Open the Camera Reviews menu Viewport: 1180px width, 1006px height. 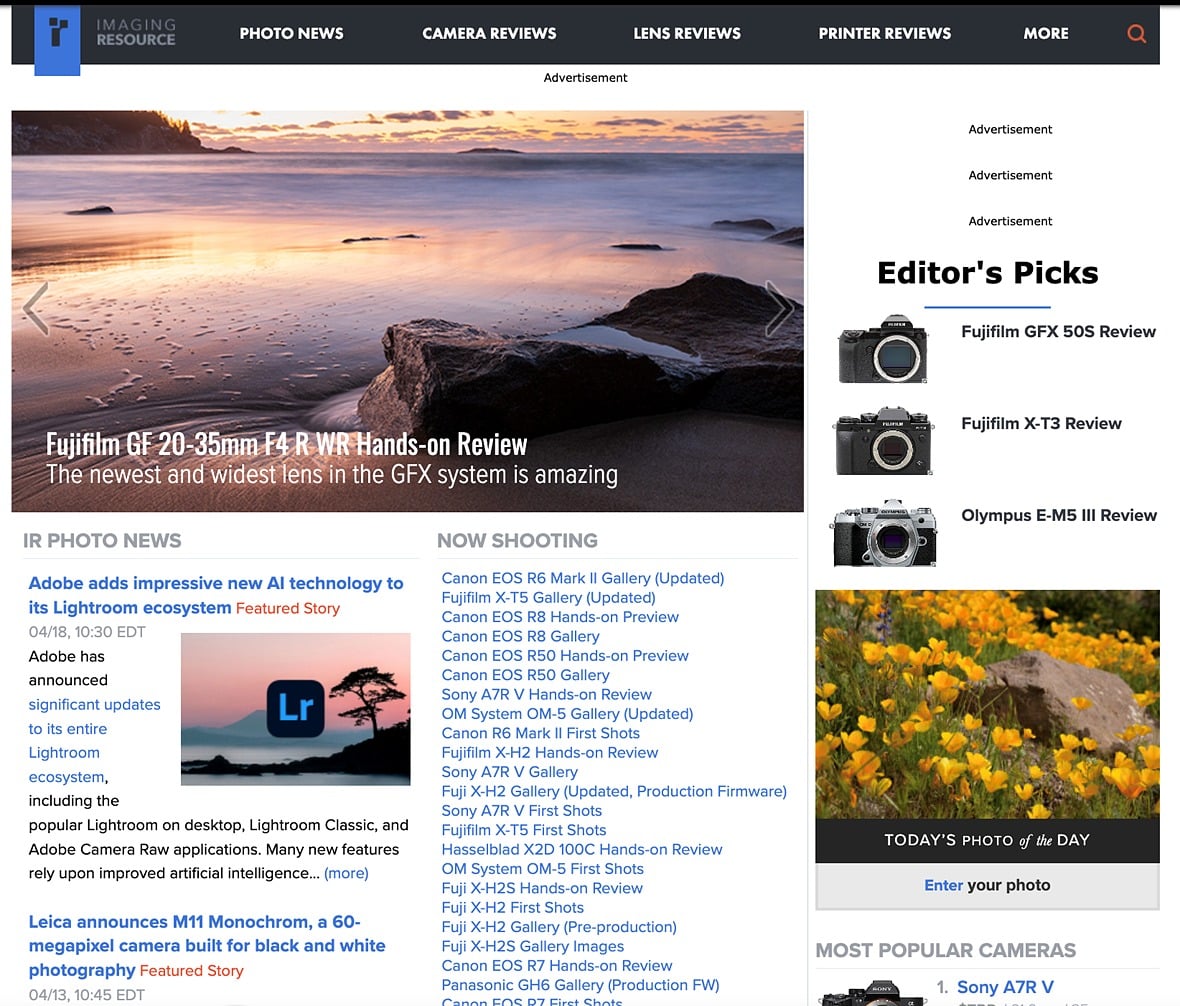tap(489, 33)
